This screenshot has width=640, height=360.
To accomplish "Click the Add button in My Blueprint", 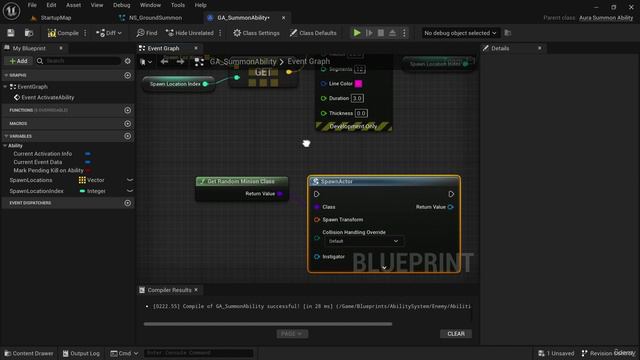I will pyautogui.click(x=18, y=61).
